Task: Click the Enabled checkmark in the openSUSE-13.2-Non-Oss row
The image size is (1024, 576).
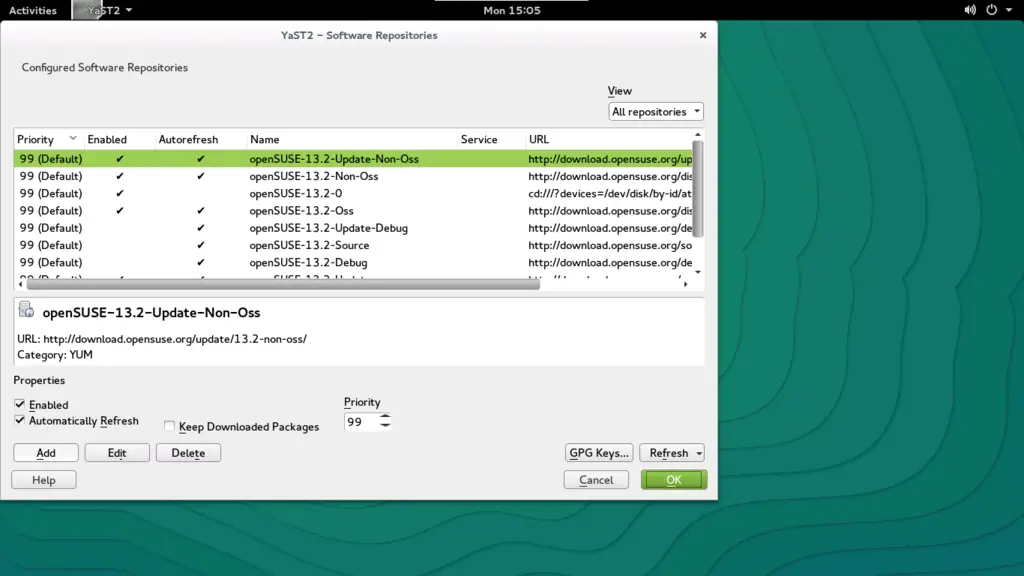Action: [x=120, y=176]
